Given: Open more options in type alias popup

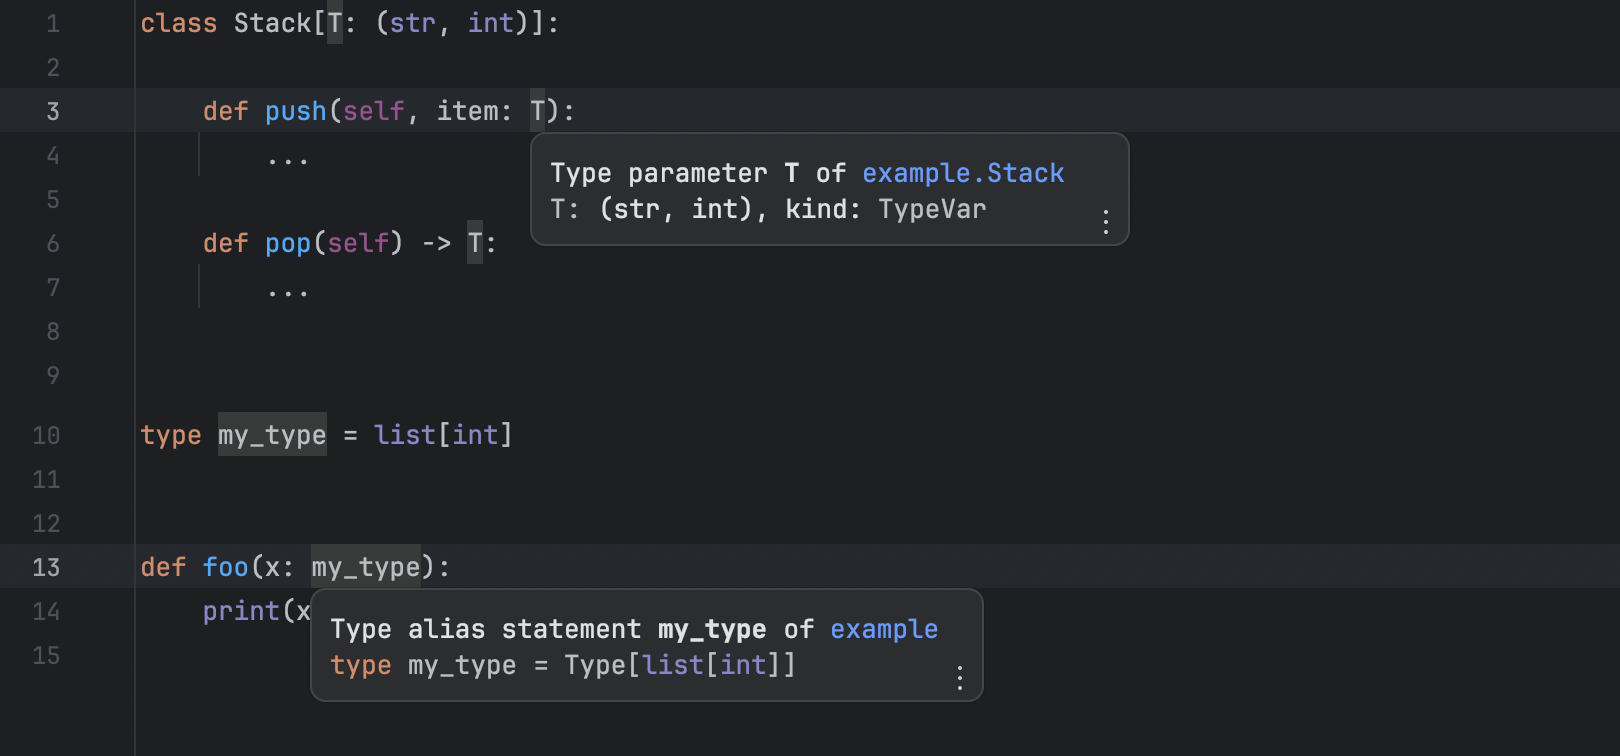Looking at the screenshot, I should tap(959, 678).
